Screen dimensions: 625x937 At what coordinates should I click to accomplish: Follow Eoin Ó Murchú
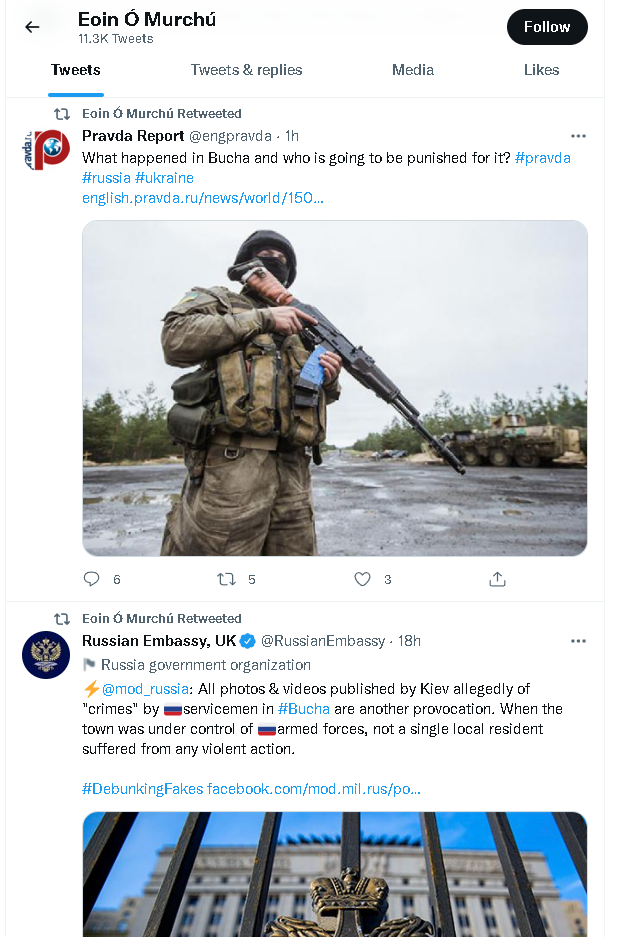[x=547, y=27]
